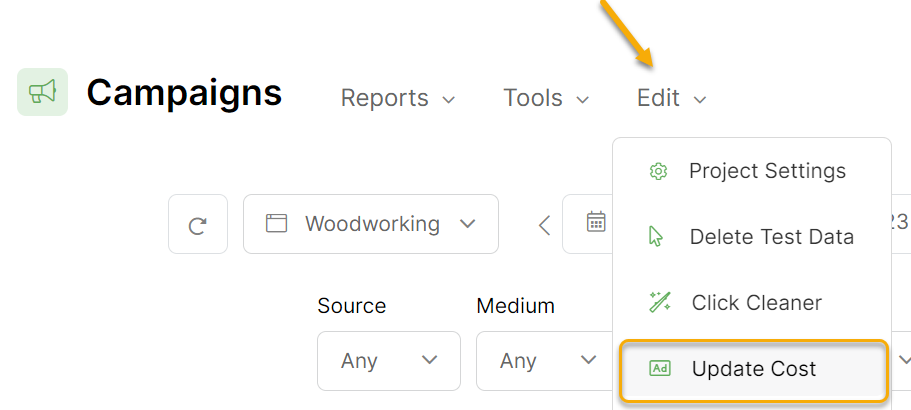
Task: Click the Update Cost Ad icon
Action: 659,369
